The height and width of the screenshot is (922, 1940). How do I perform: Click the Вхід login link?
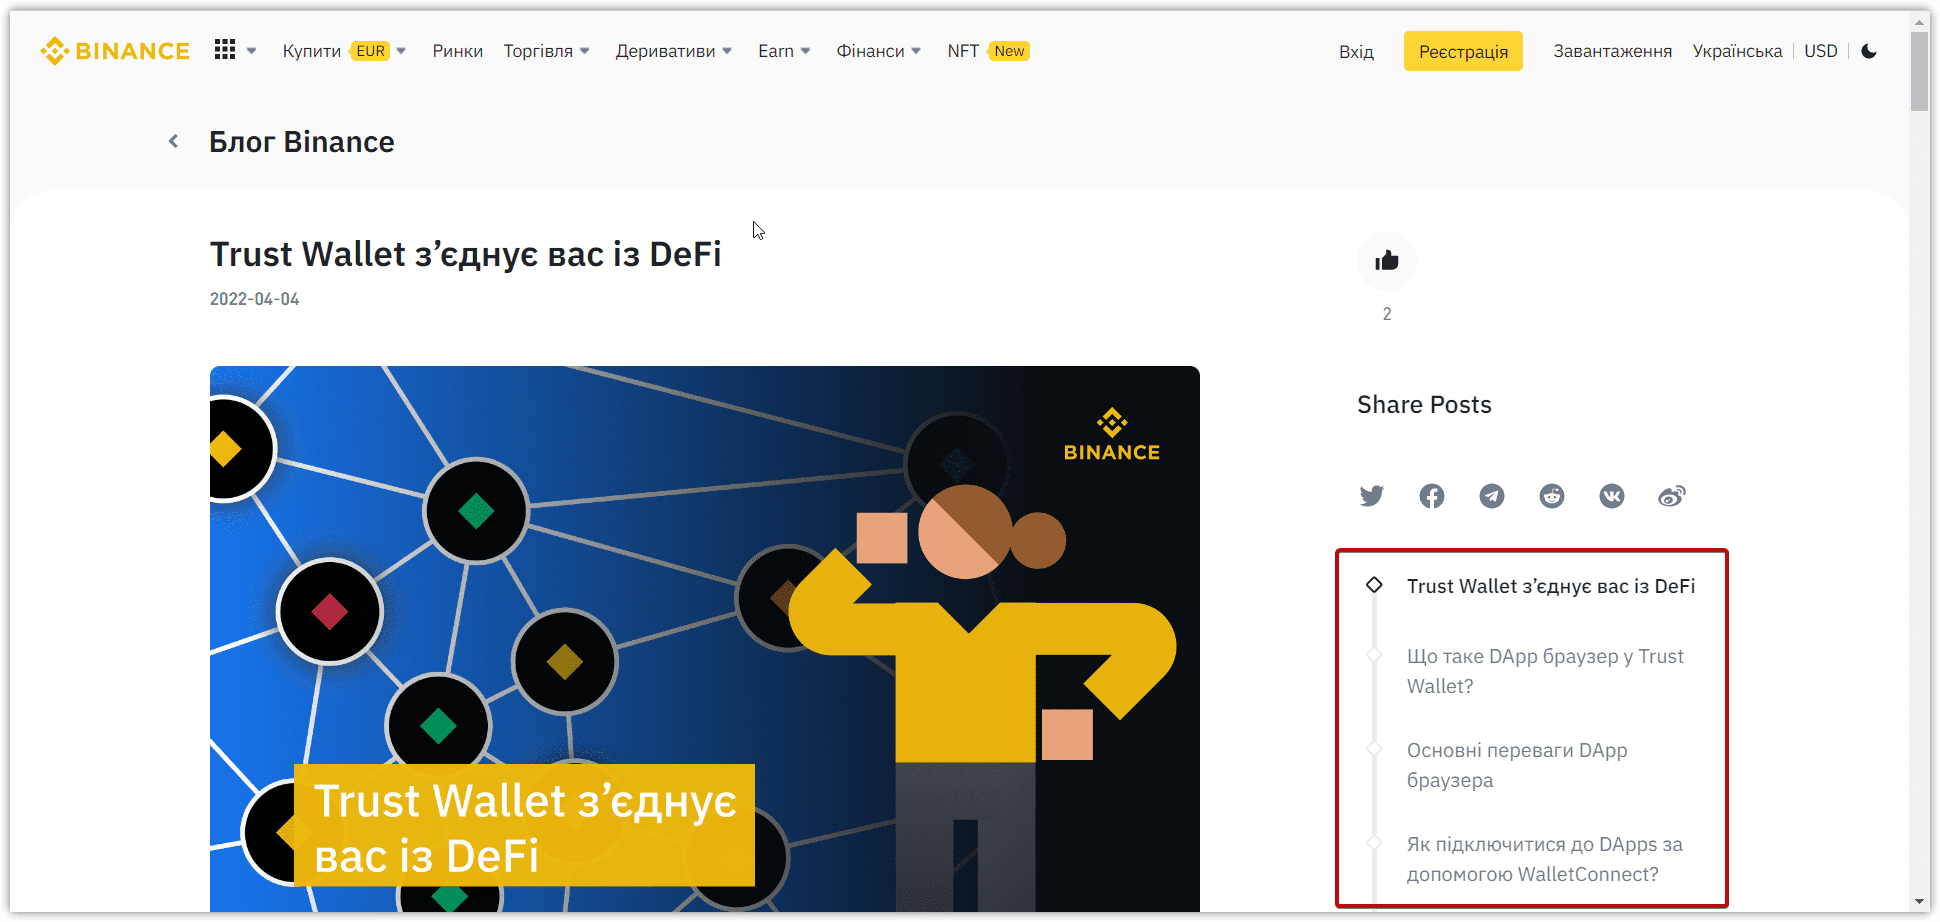[1356, 52]
